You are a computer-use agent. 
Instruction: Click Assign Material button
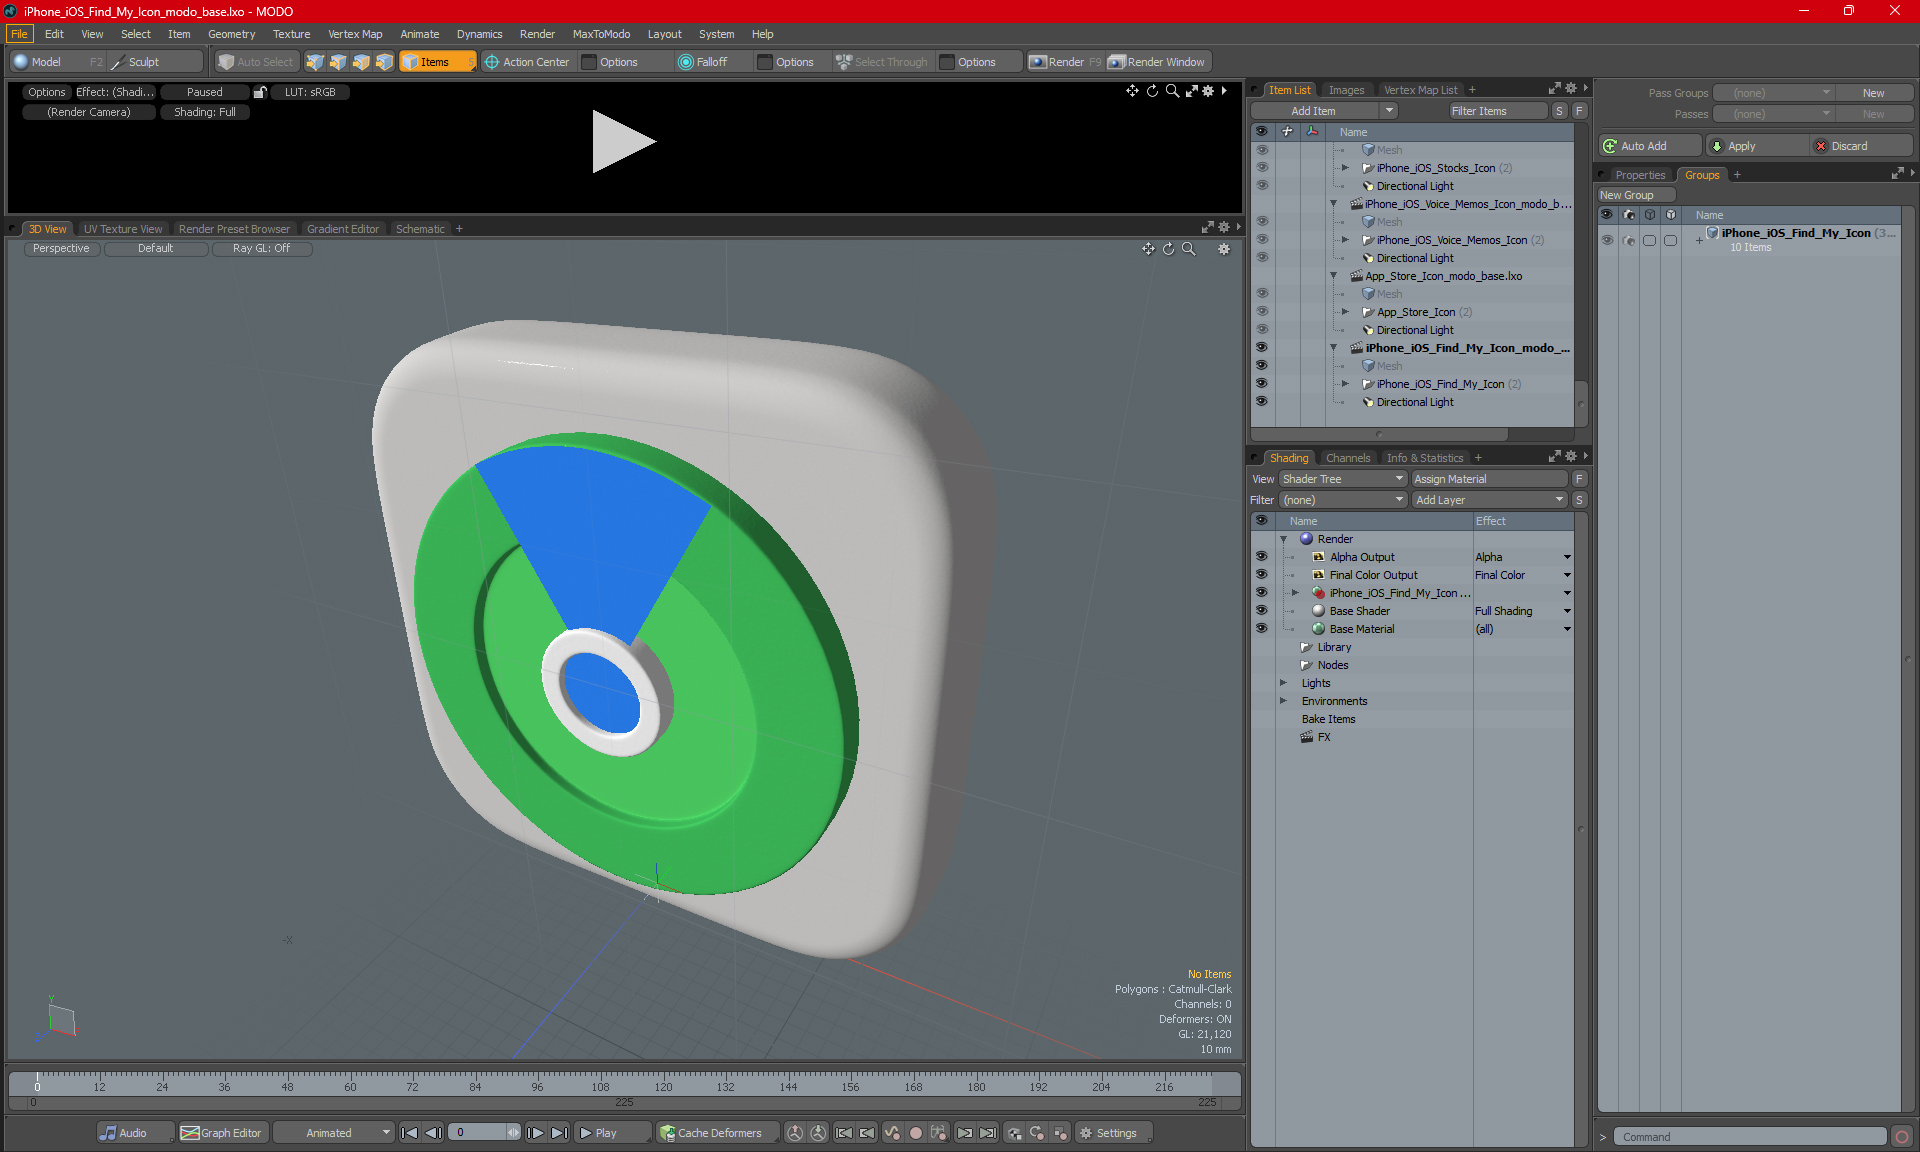[x=1489, y=479]
